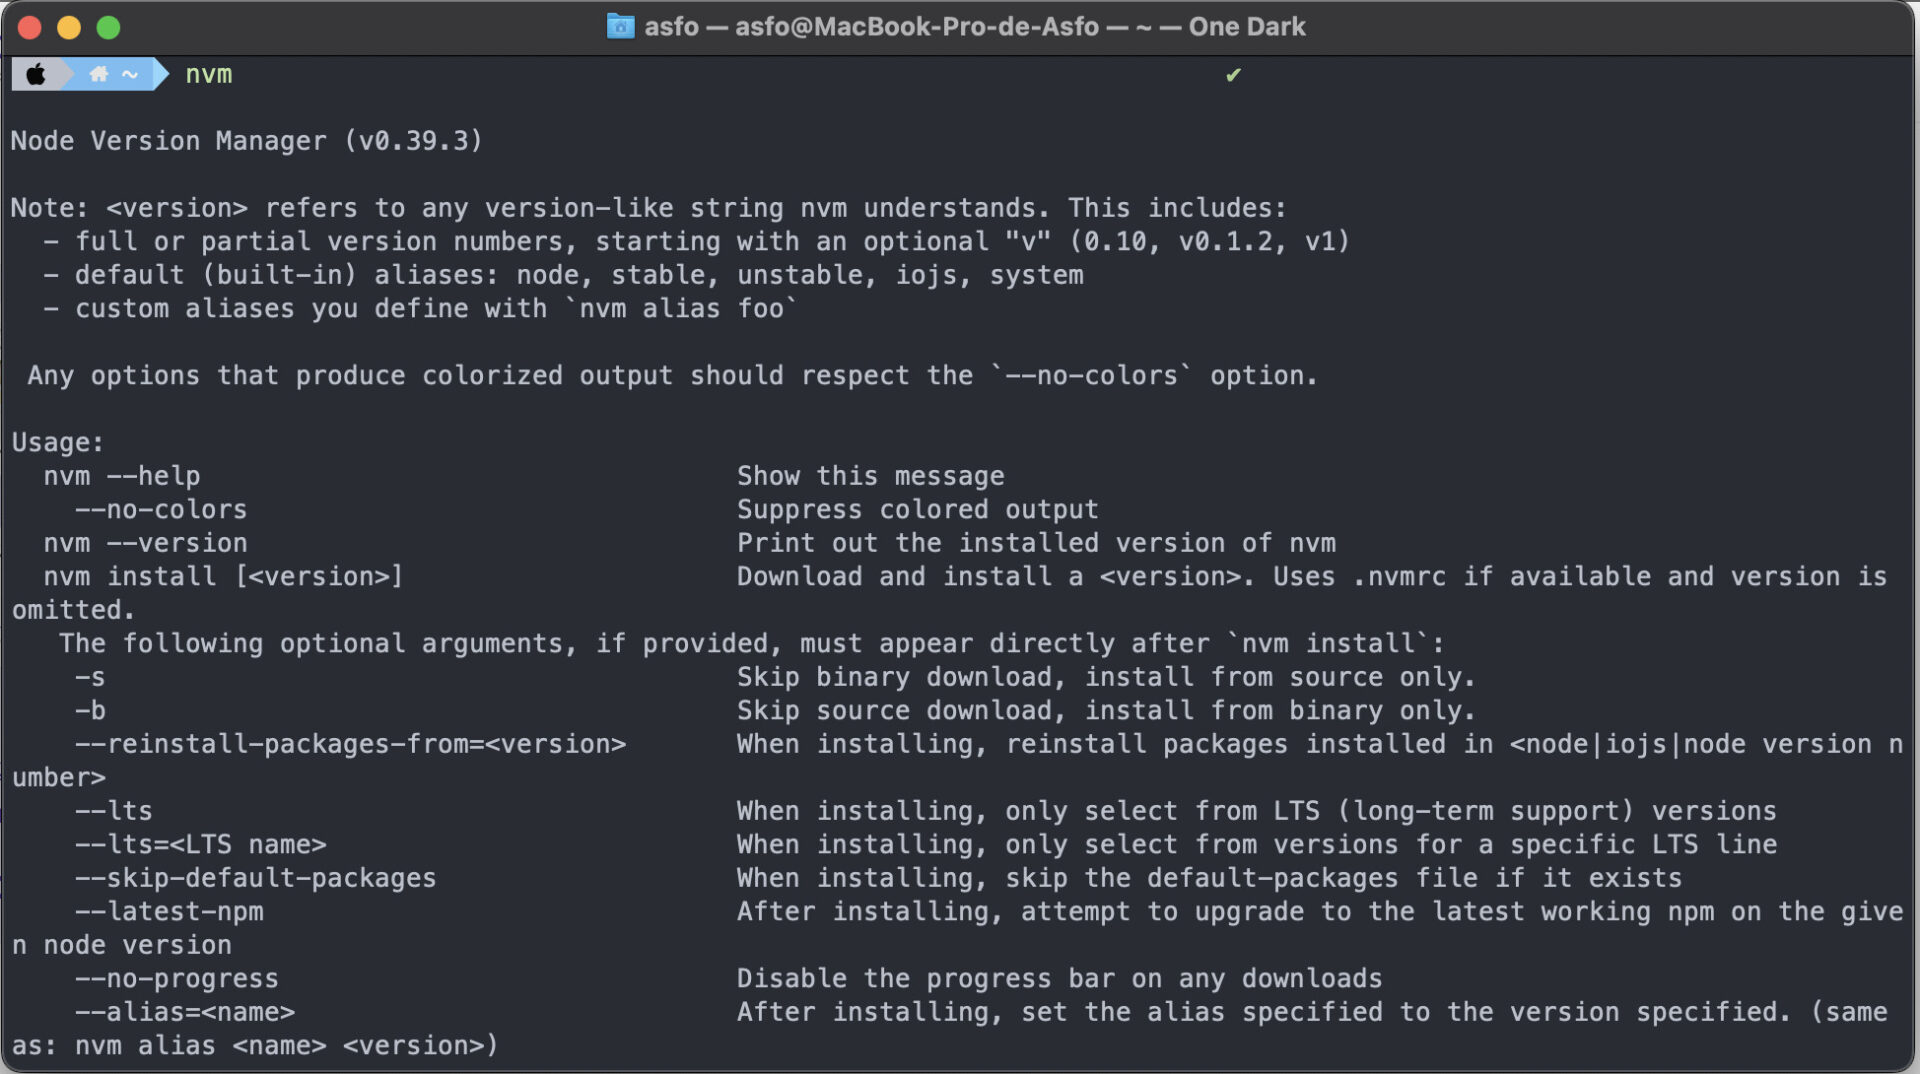Click the --skip-default-packages option text
This screenshot has width=1920, height=1074.
point(256,877)
